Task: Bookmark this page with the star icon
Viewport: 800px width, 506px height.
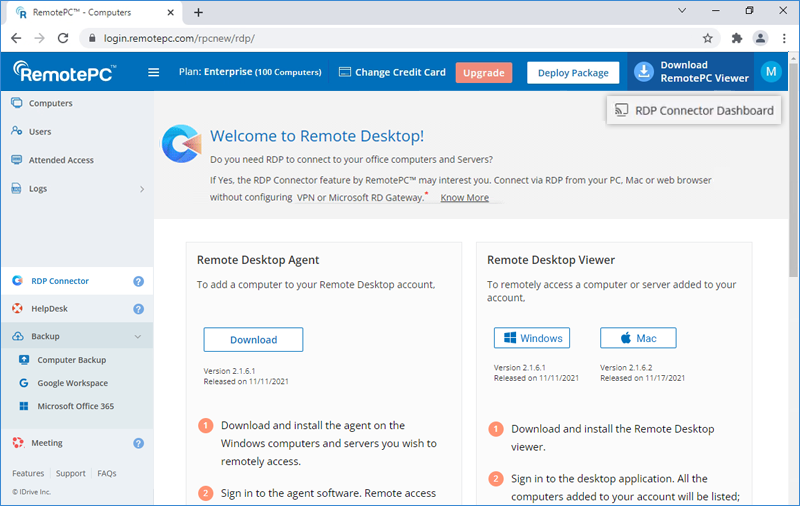Action: [x=707, y=38]
